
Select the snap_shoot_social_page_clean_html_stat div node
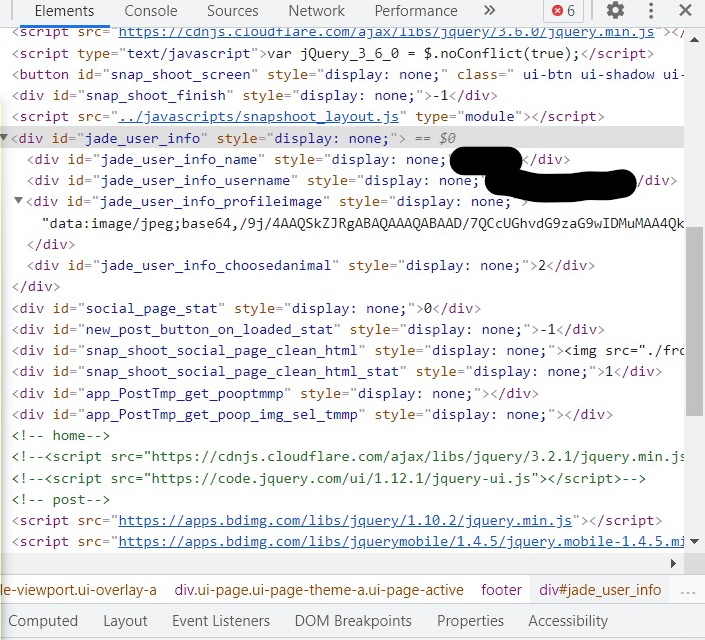[337, 371]
